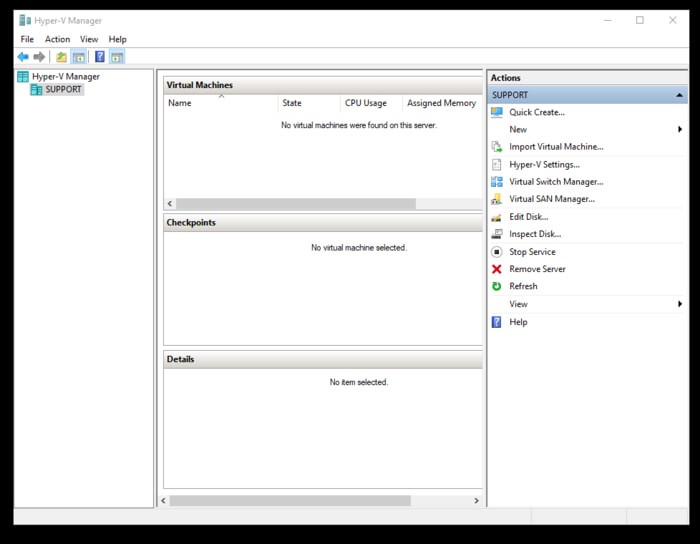Launch Virtual SAN Manager action
Image resolution: width=700 pixels, height=544 pixels.
click(552, 199)
